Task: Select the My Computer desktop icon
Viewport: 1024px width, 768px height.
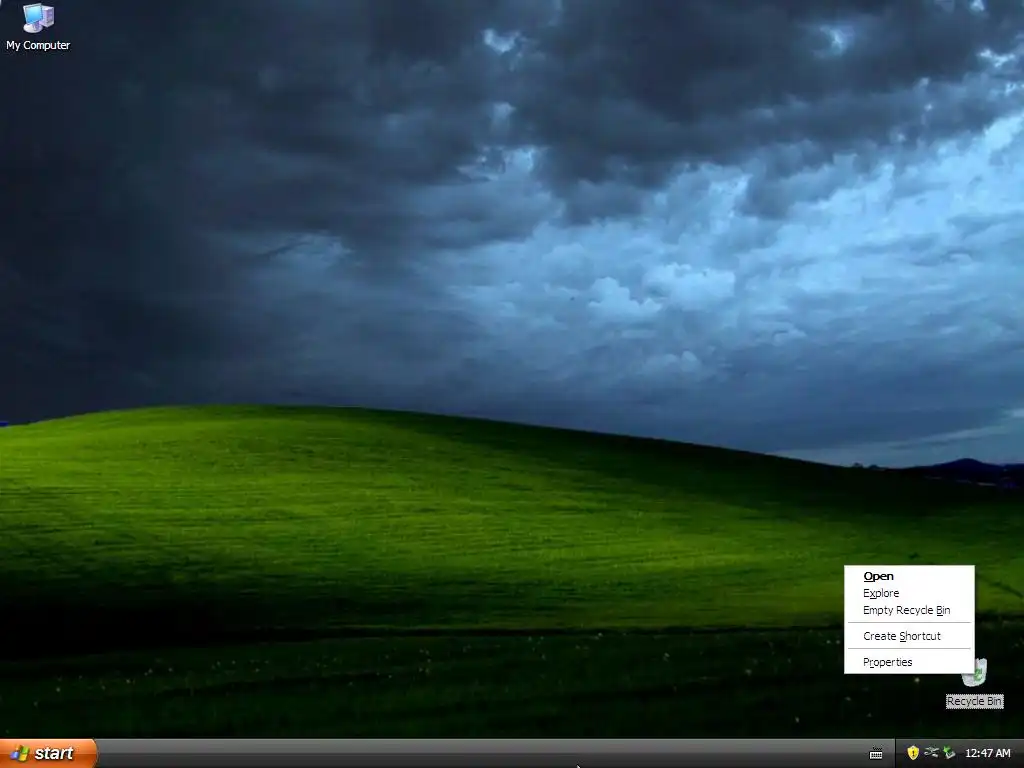Action: pos(38,18)
